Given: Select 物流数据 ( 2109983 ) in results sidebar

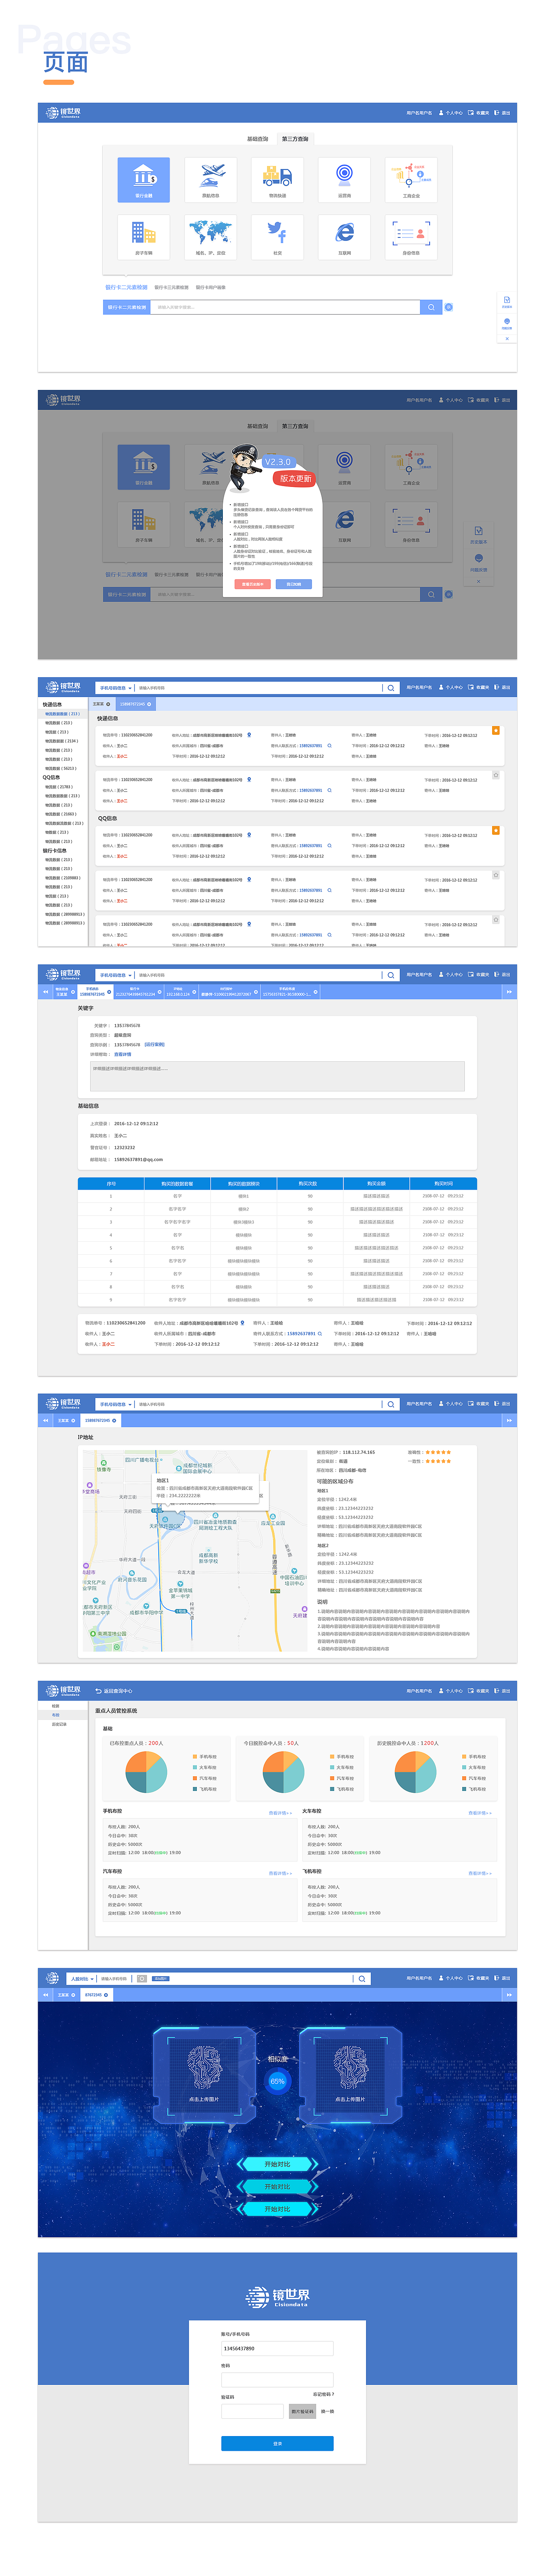Looking at the screenshot, I should [62, 878].
